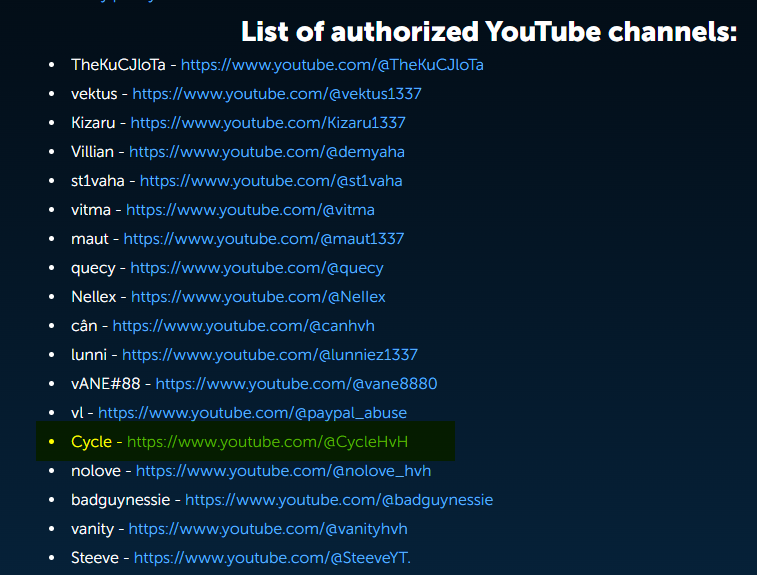Click the name 'Nellex' label
The height and width of the screenshot is (575, 757).
pos(94,296)
